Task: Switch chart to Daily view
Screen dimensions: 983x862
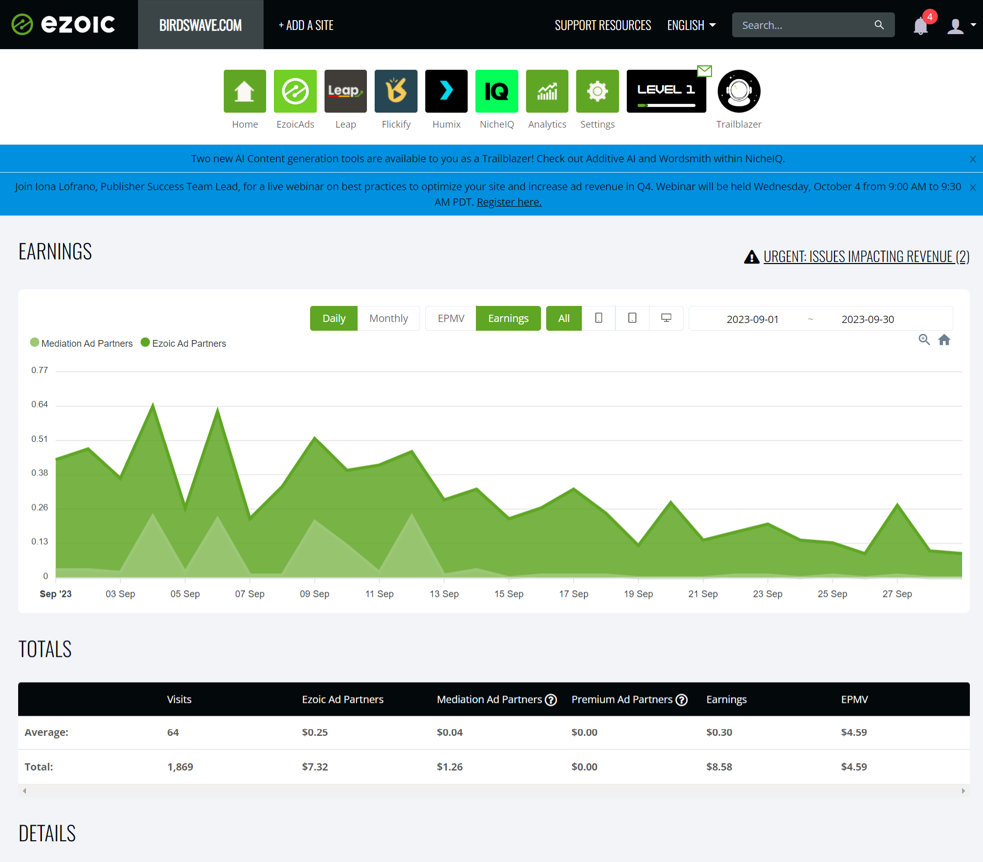Action: coord(334,318)
